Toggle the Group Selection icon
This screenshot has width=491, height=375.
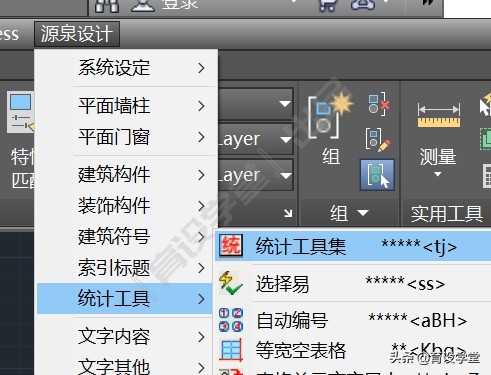coord(377,175)
